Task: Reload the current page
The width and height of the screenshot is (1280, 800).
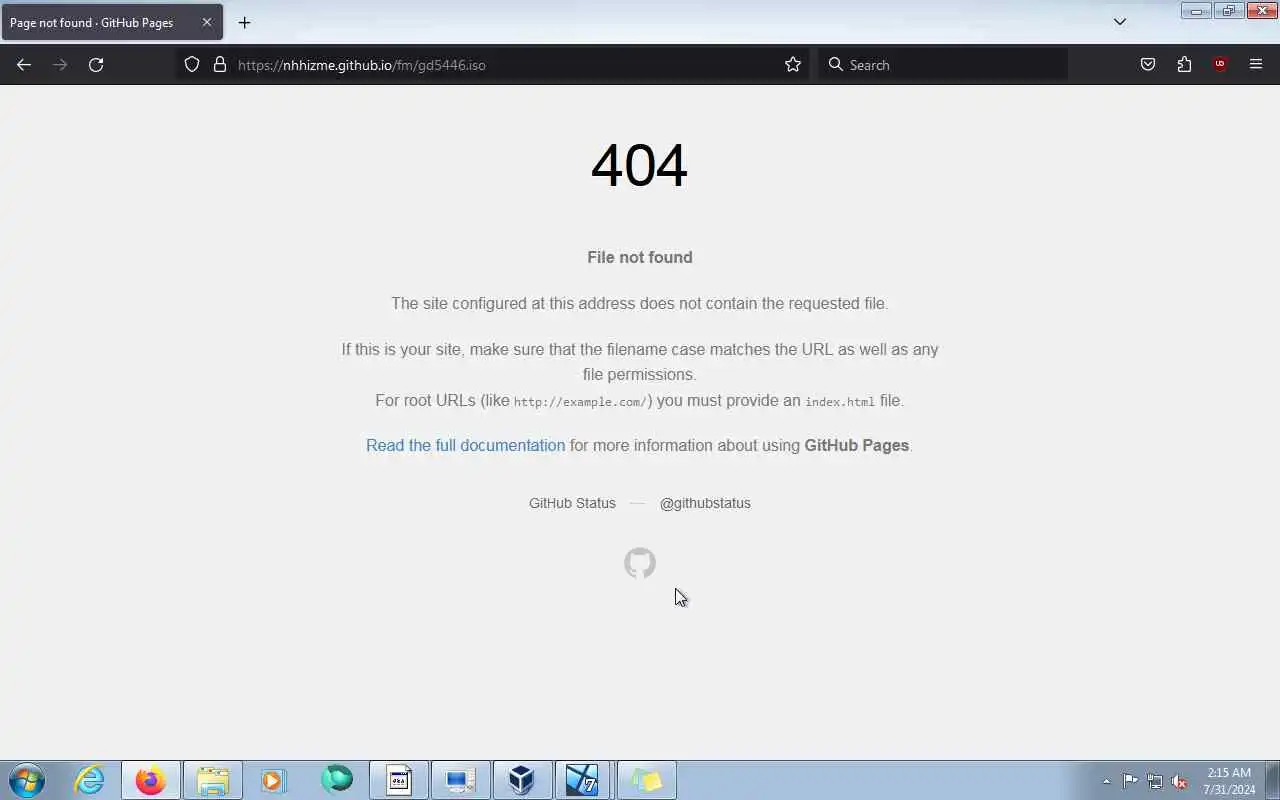Action: (96, 65)
